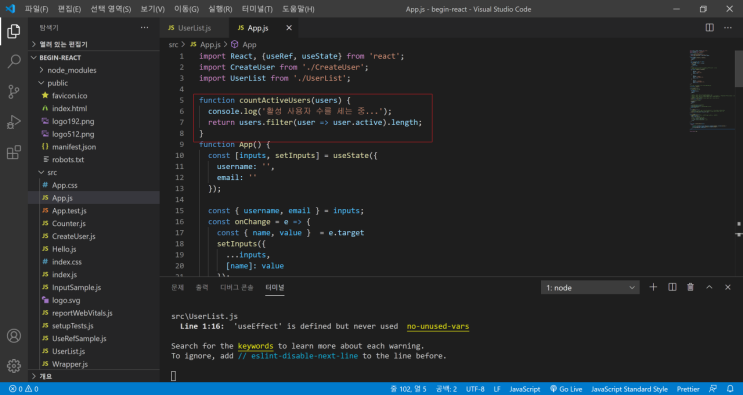Open the Extensions view
This screenshot has width=743, height=395.
[x=14, y=152]
